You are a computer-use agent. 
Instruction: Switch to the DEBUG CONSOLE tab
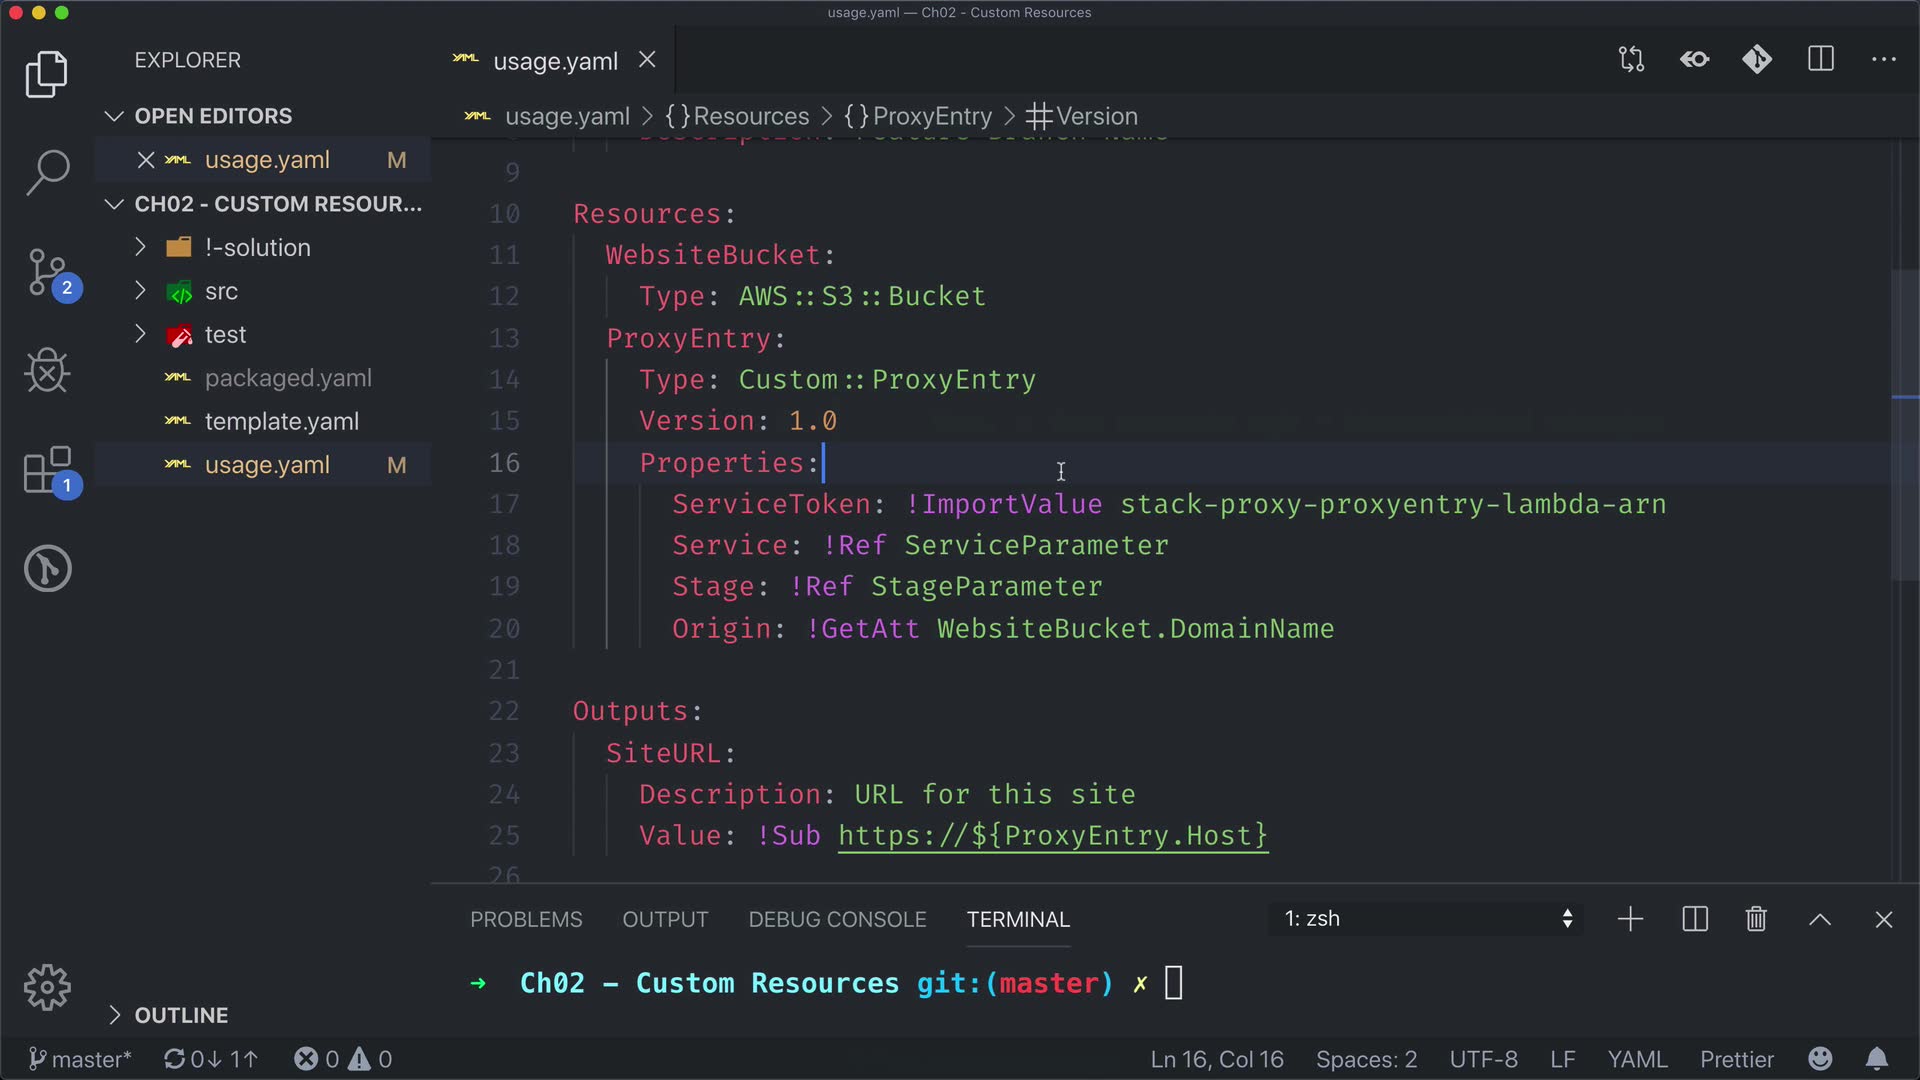tap(837, 919)
